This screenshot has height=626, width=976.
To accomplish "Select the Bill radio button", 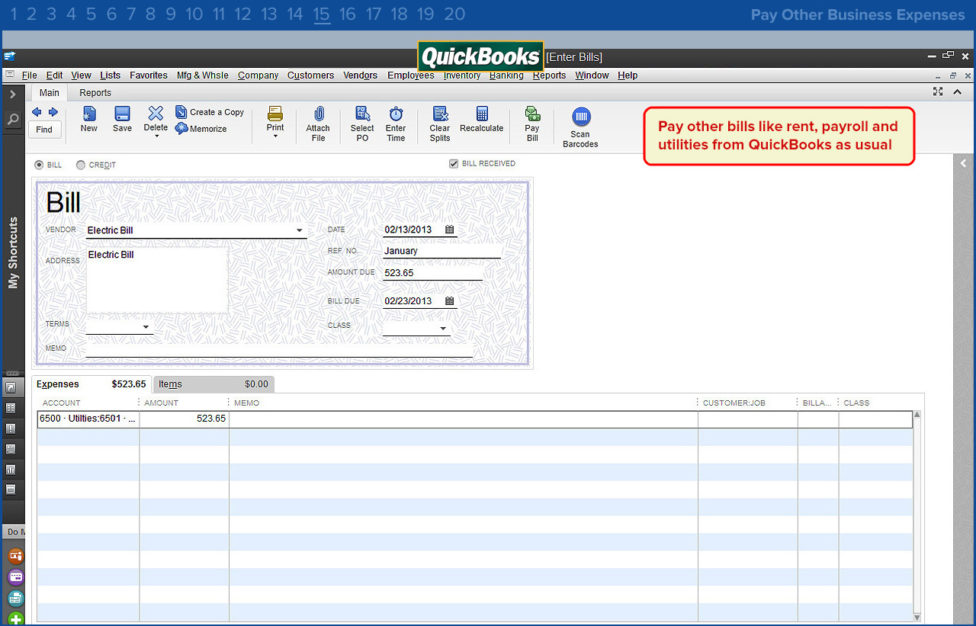I will pos(39,165).
